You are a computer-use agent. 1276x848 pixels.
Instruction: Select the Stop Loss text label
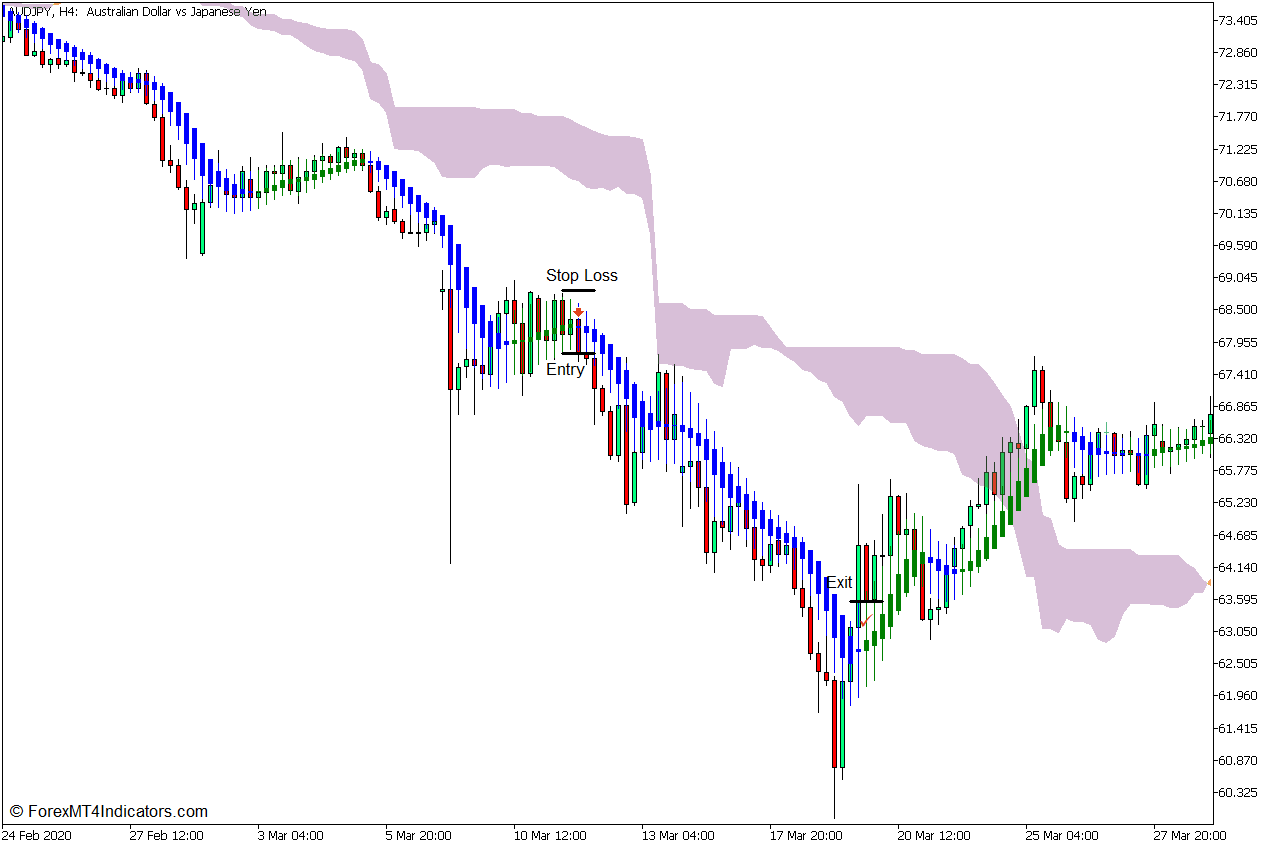pos(581,275)
